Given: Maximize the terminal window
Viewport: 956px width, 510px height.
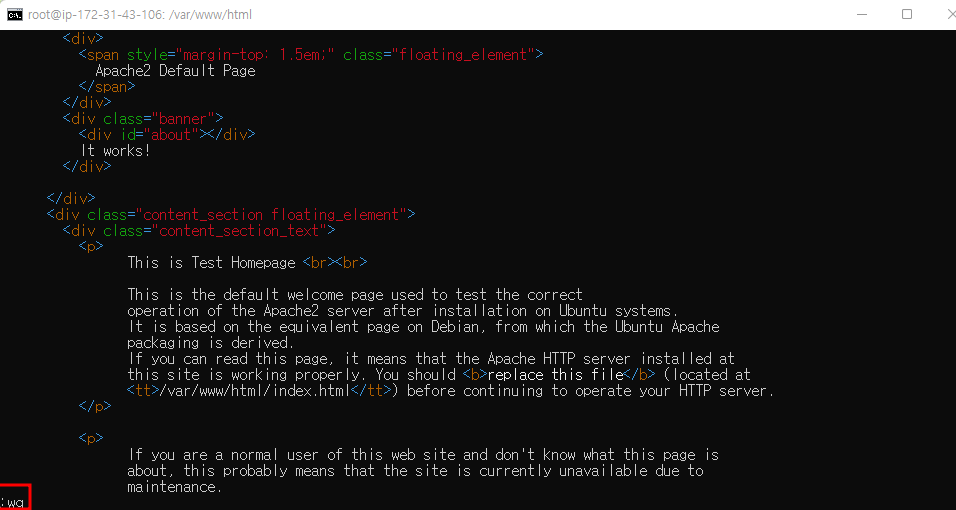Looking at the screenshot, I should click(x=907, y=14).
